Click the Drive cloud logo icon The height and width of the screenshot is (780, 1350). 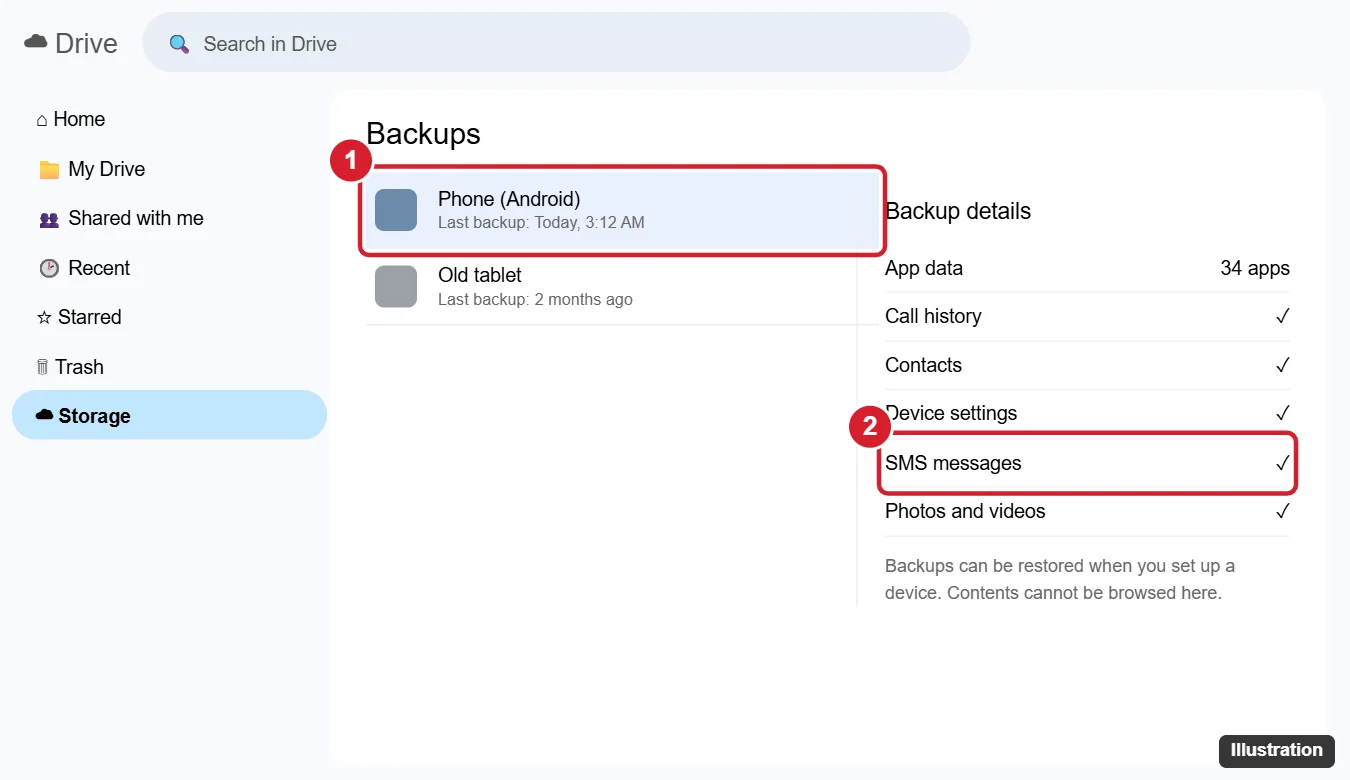(x=36, y=43)
